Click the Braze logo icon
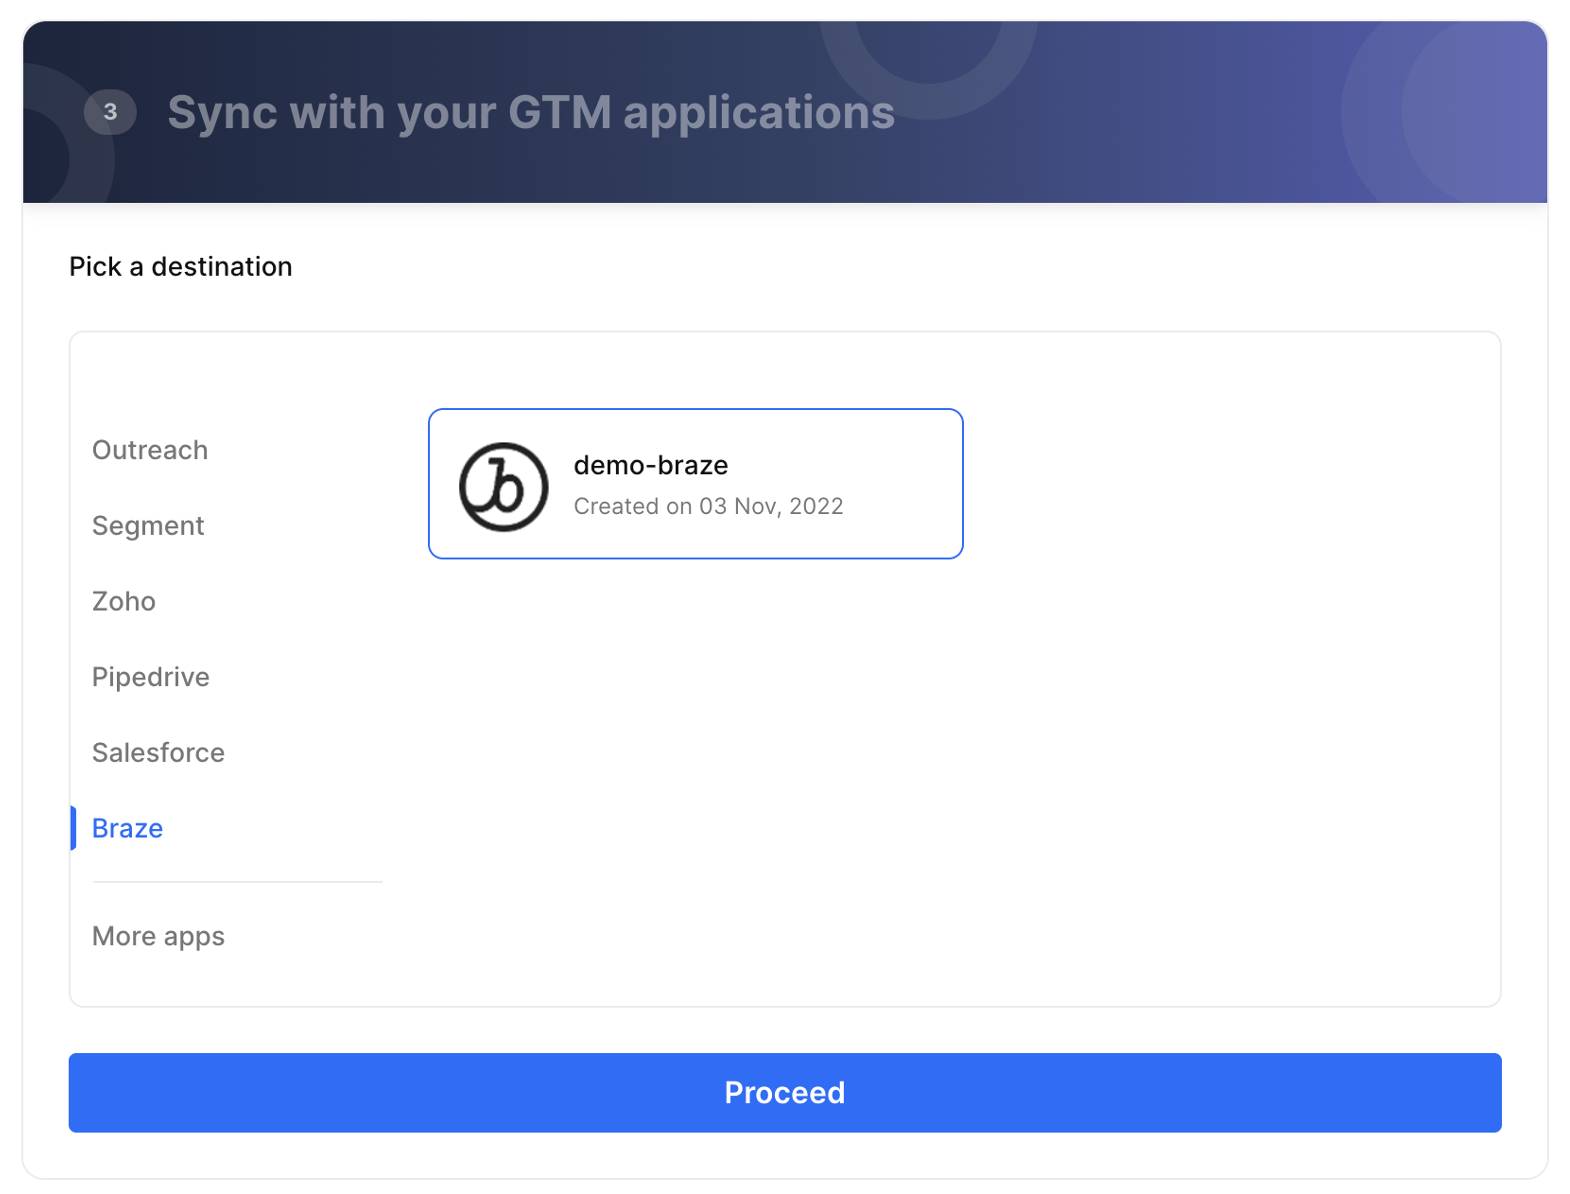The image size is (1570, 1194). (504, 487)
